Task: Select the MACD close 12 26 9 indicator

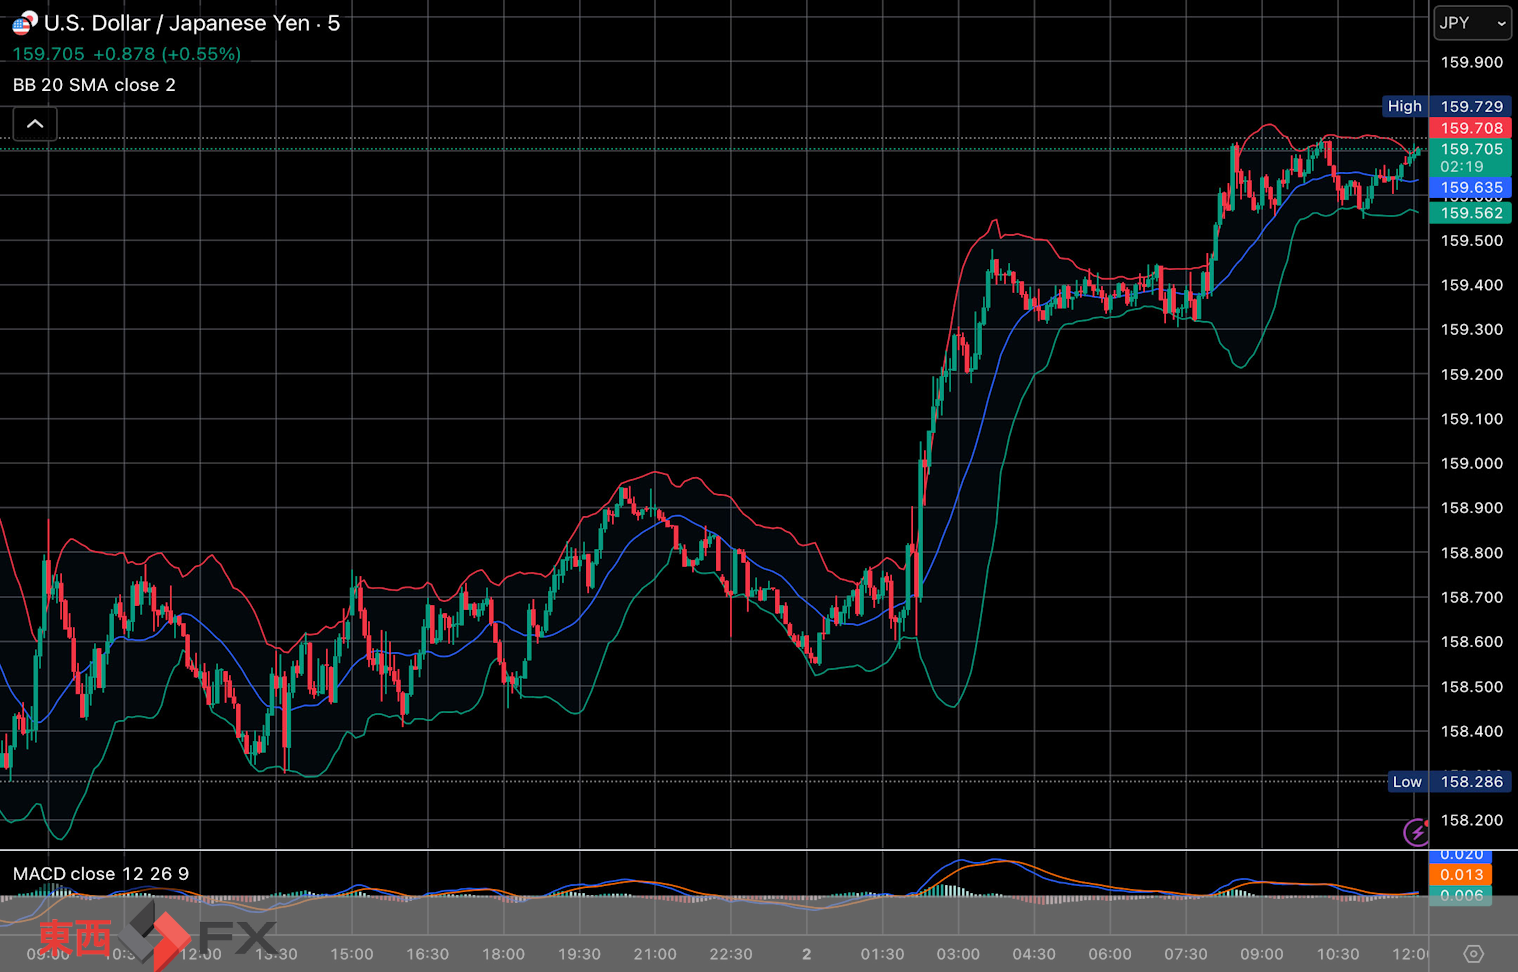Action: (101, 874)
